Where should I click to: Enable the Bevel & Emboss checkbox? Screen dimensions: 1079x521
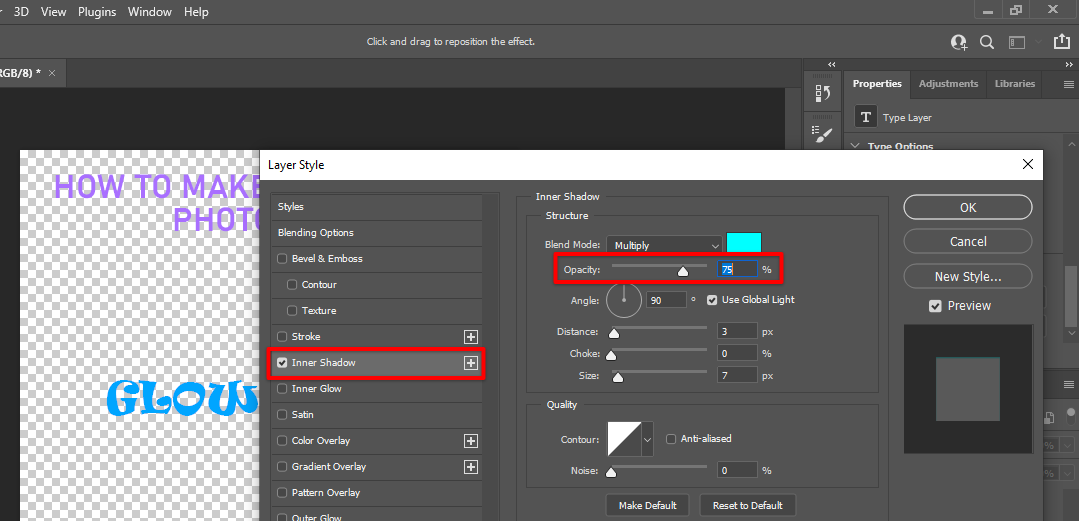pyautogui.click(x=282, y=259)
